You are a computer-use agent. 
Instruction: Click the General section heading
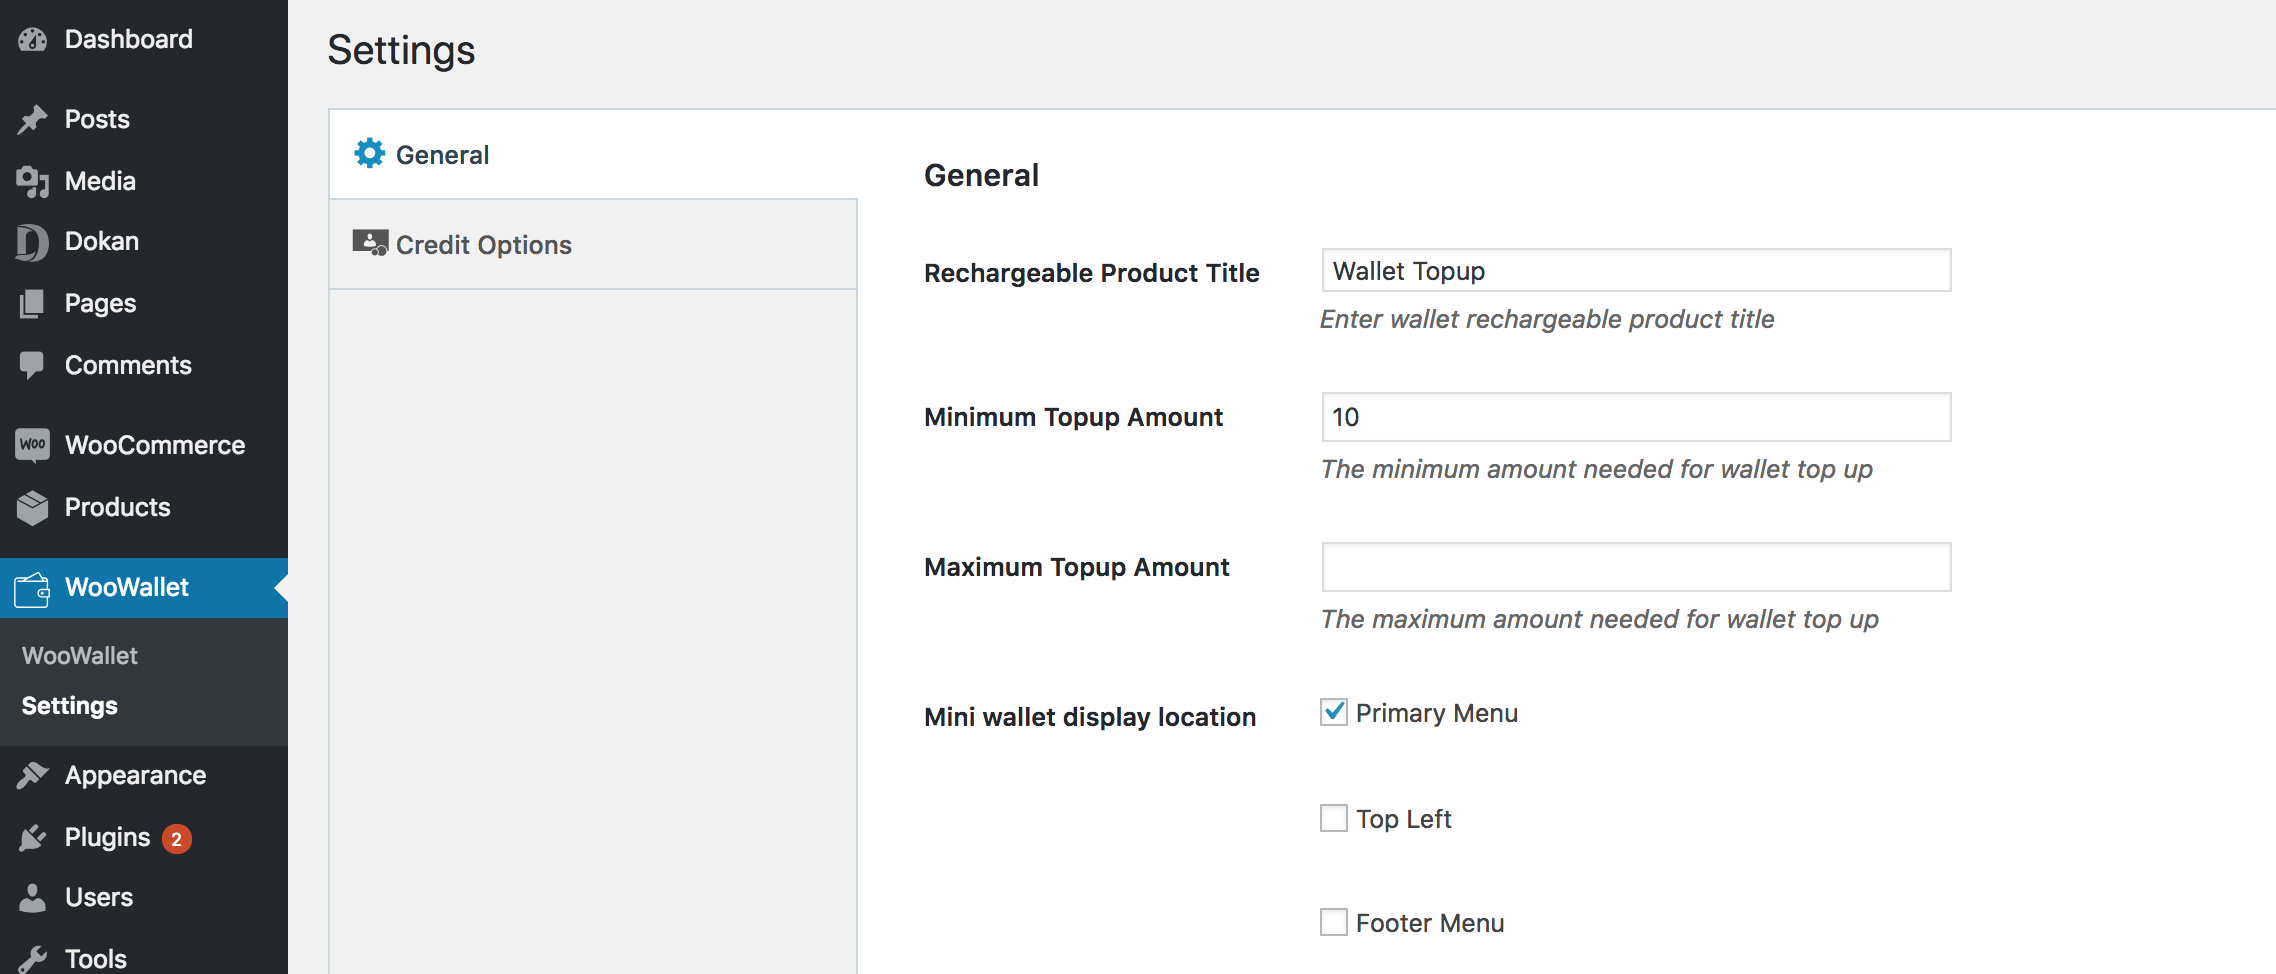(982, 175)
